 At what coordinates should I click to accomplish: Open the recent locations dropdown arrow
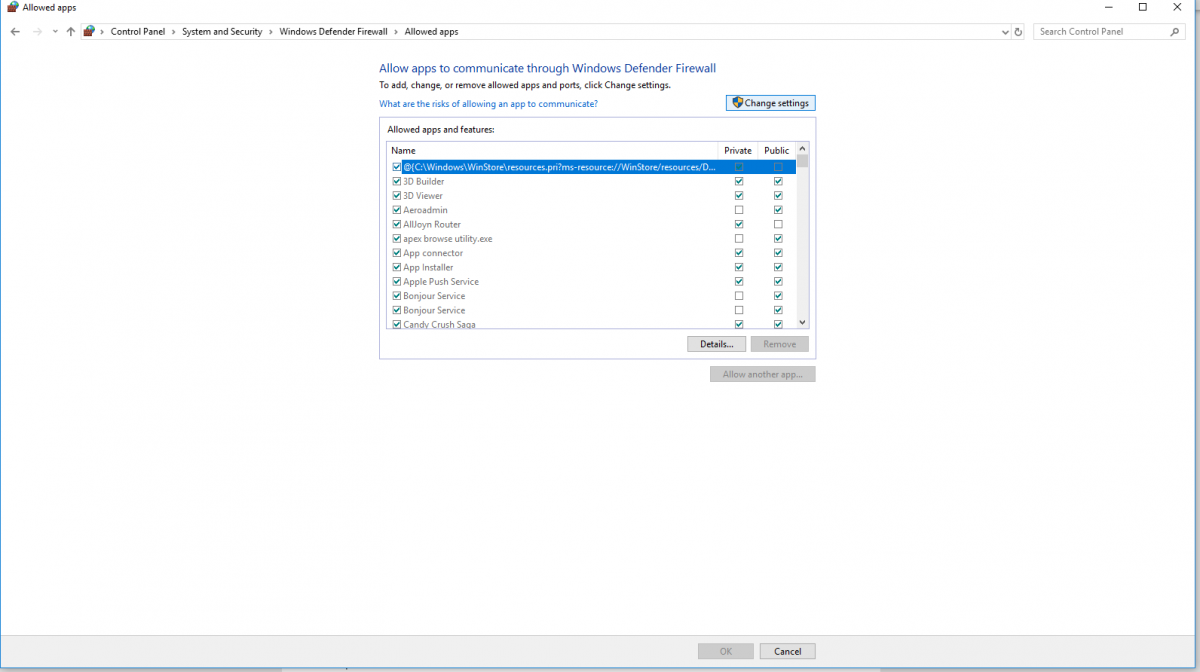coord(54,32)
